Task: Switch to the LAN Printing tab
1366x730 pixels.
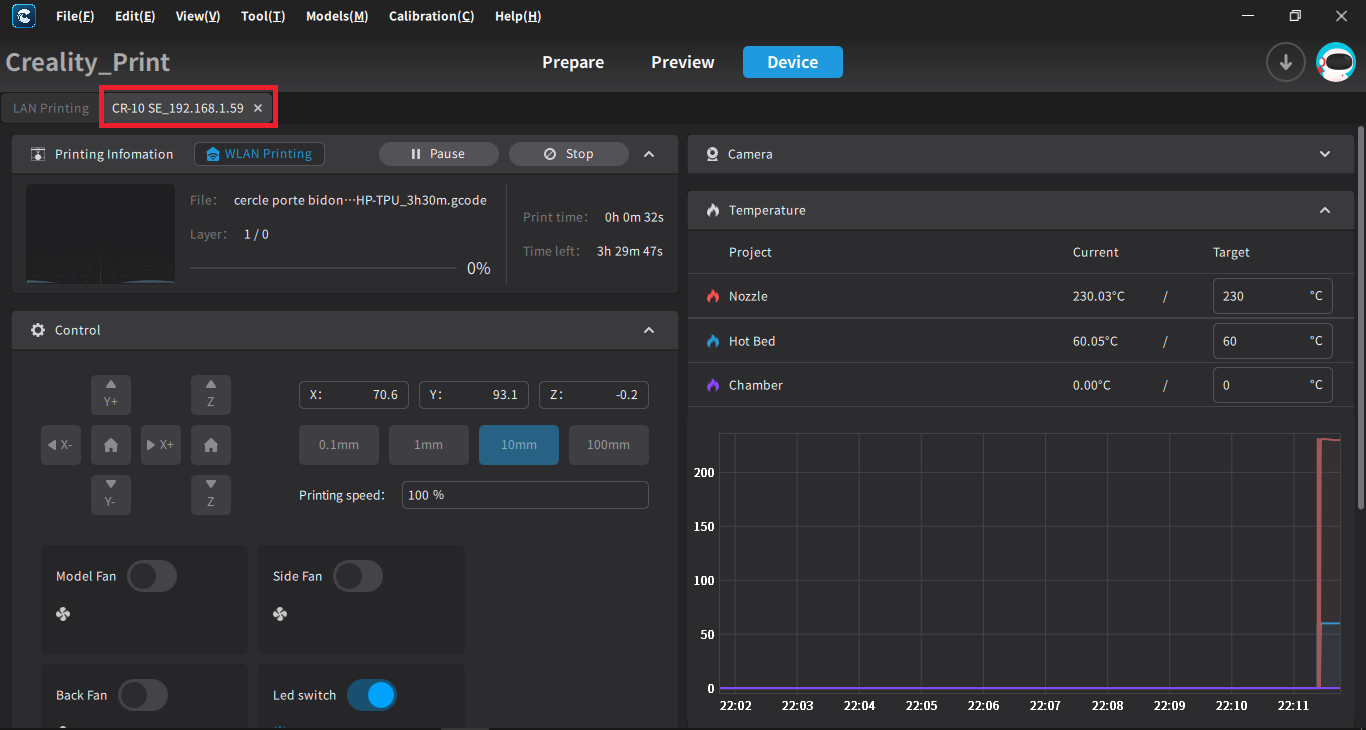Action: 51,108
